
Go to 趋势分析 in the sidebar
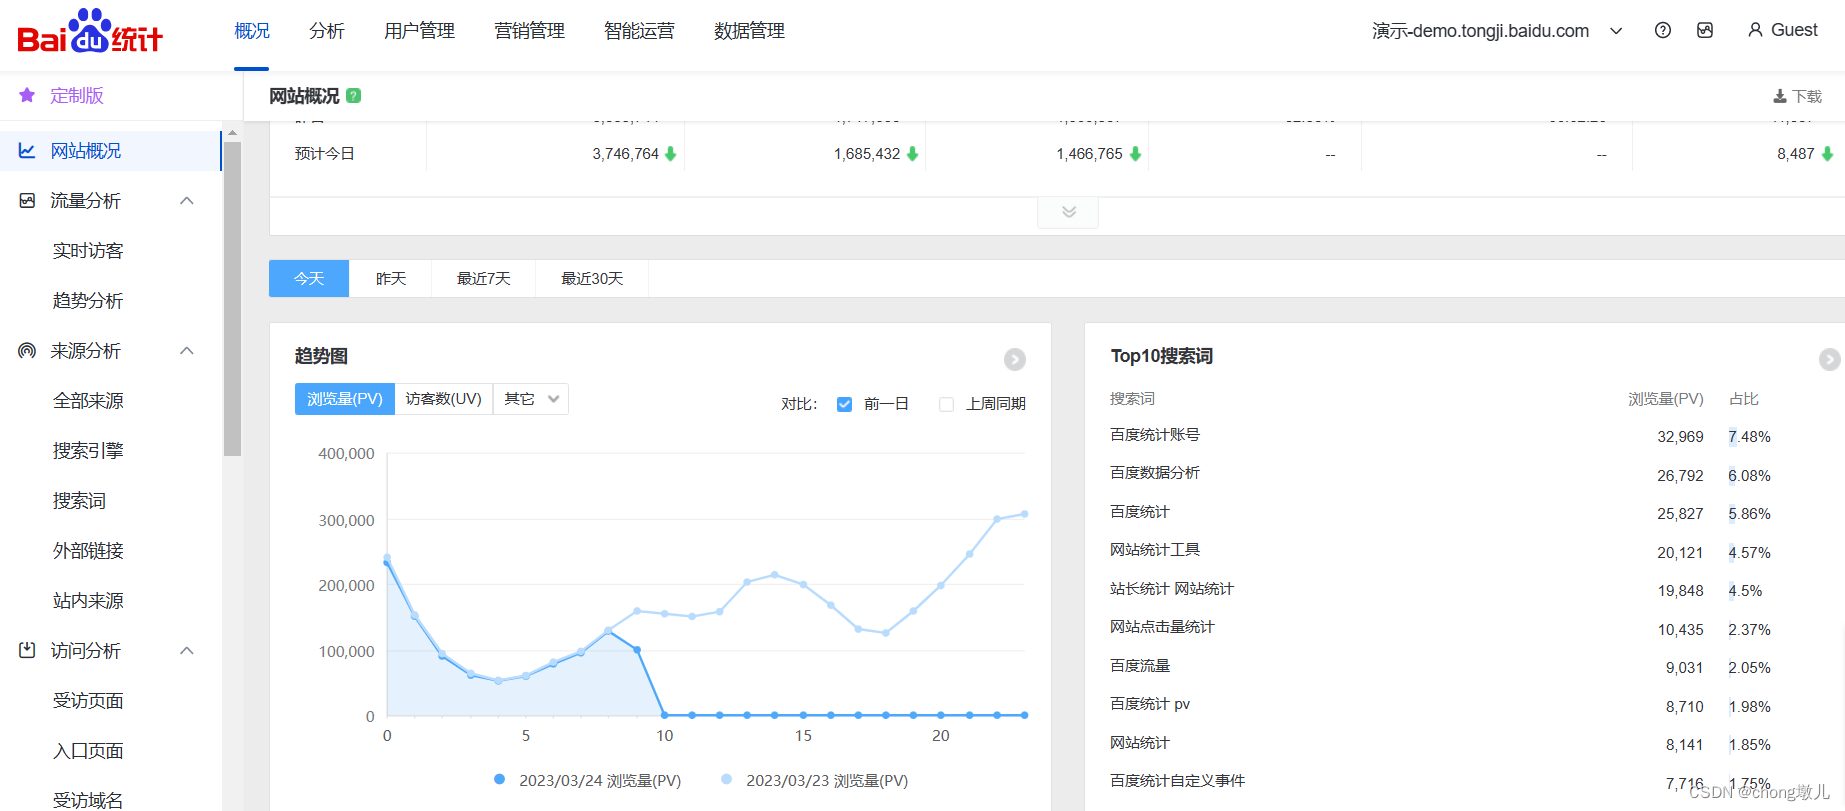click(88, 300)
